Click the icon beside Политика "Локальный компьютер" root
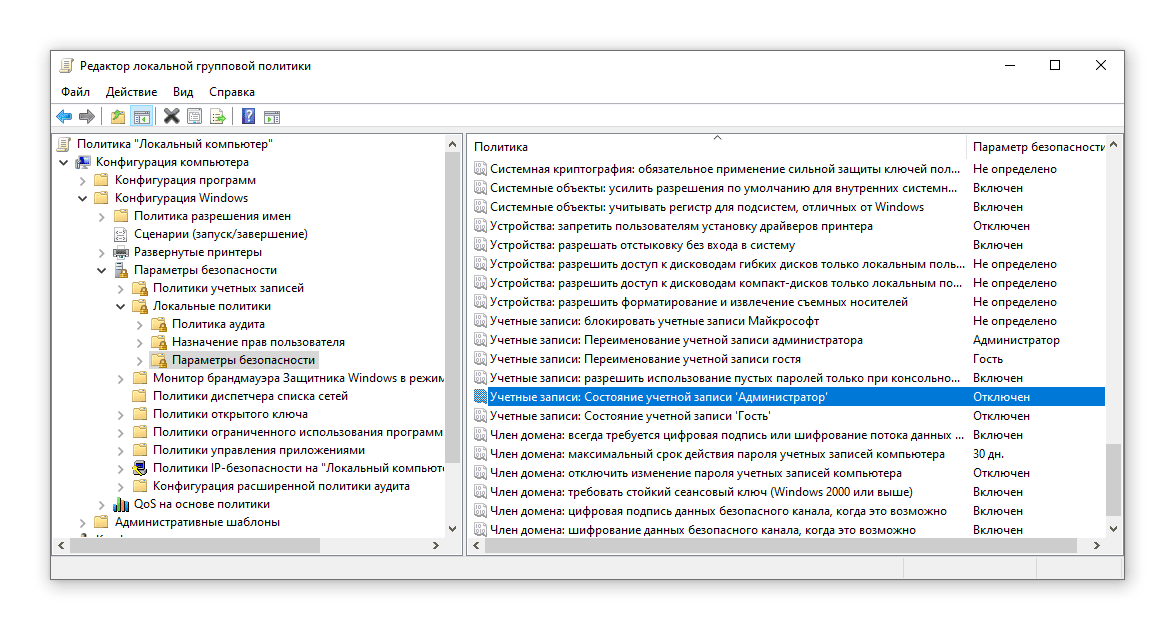Viewport: 1175px width, 640px height. [64, 144]
